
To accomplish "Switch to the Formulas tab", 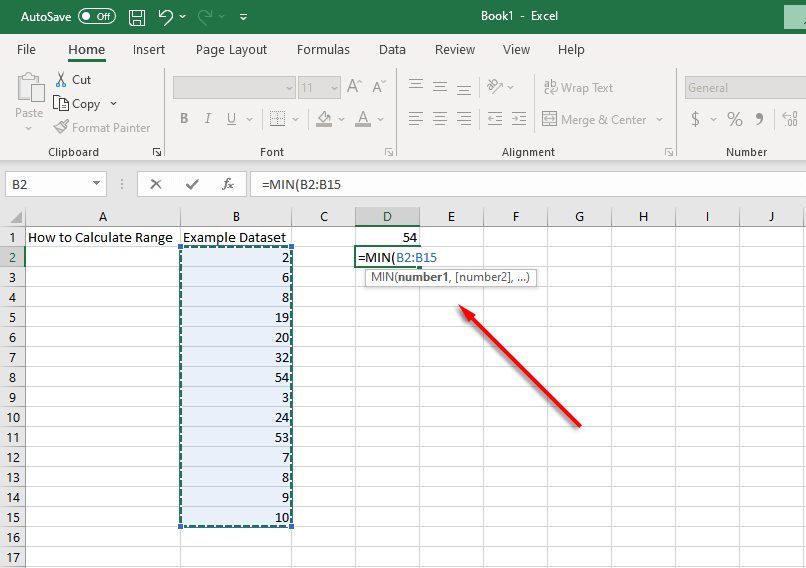I will click(x=323, y=50).
